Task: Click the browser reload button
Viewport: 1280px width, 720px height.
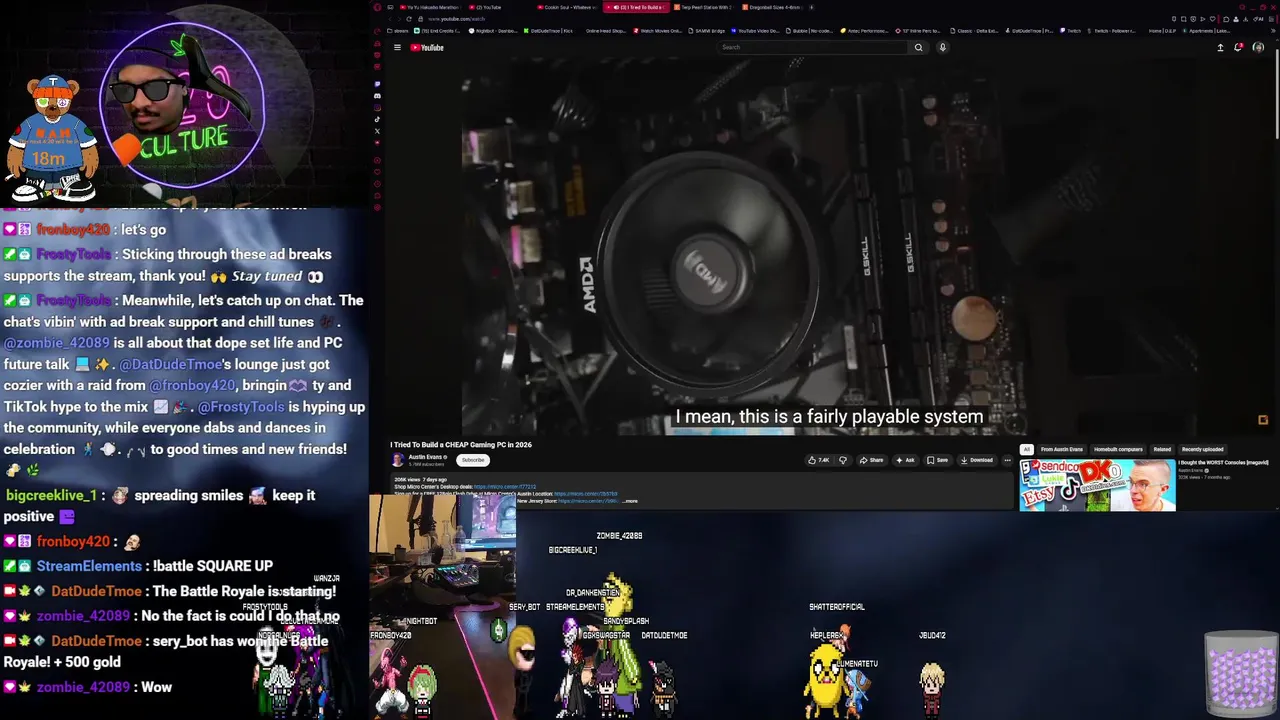Action: point(409,19)
